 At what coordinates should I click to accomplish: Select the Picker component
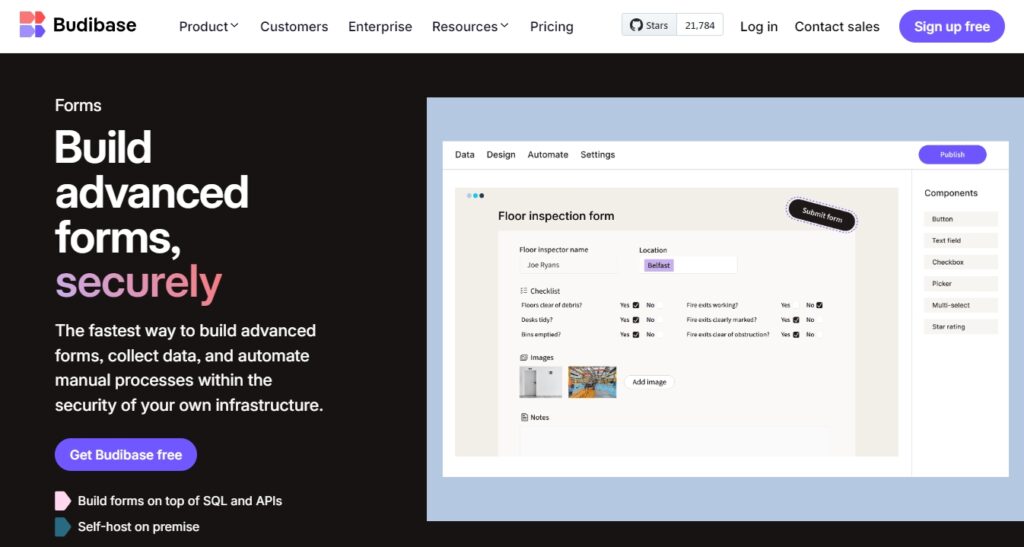pyautogui.click(x=960, y=284)
